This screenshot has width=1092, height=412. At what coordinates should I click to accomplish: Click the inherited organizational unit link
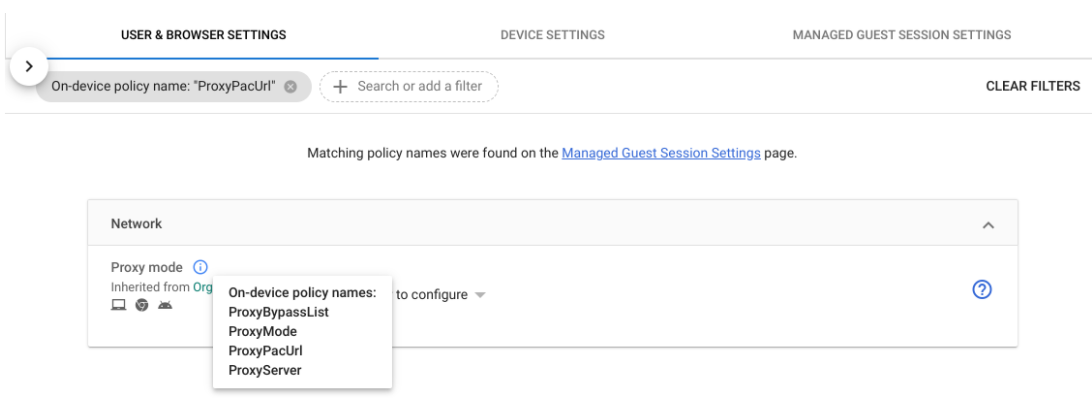click(x=203, y=286)
